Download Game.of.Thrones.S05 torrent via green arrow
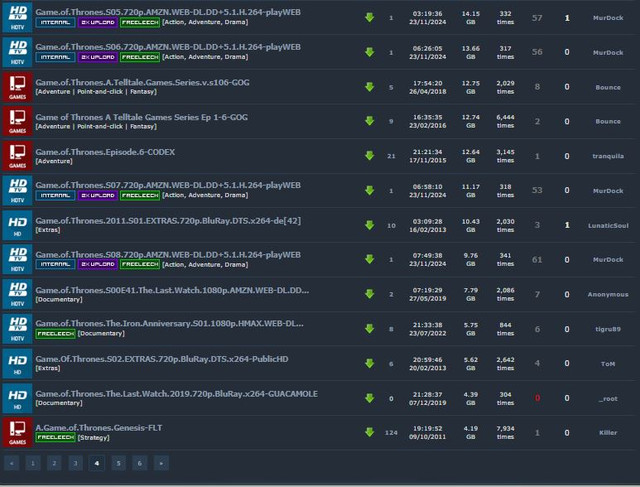This screenshot has height=487, width=640. [369, 18]
